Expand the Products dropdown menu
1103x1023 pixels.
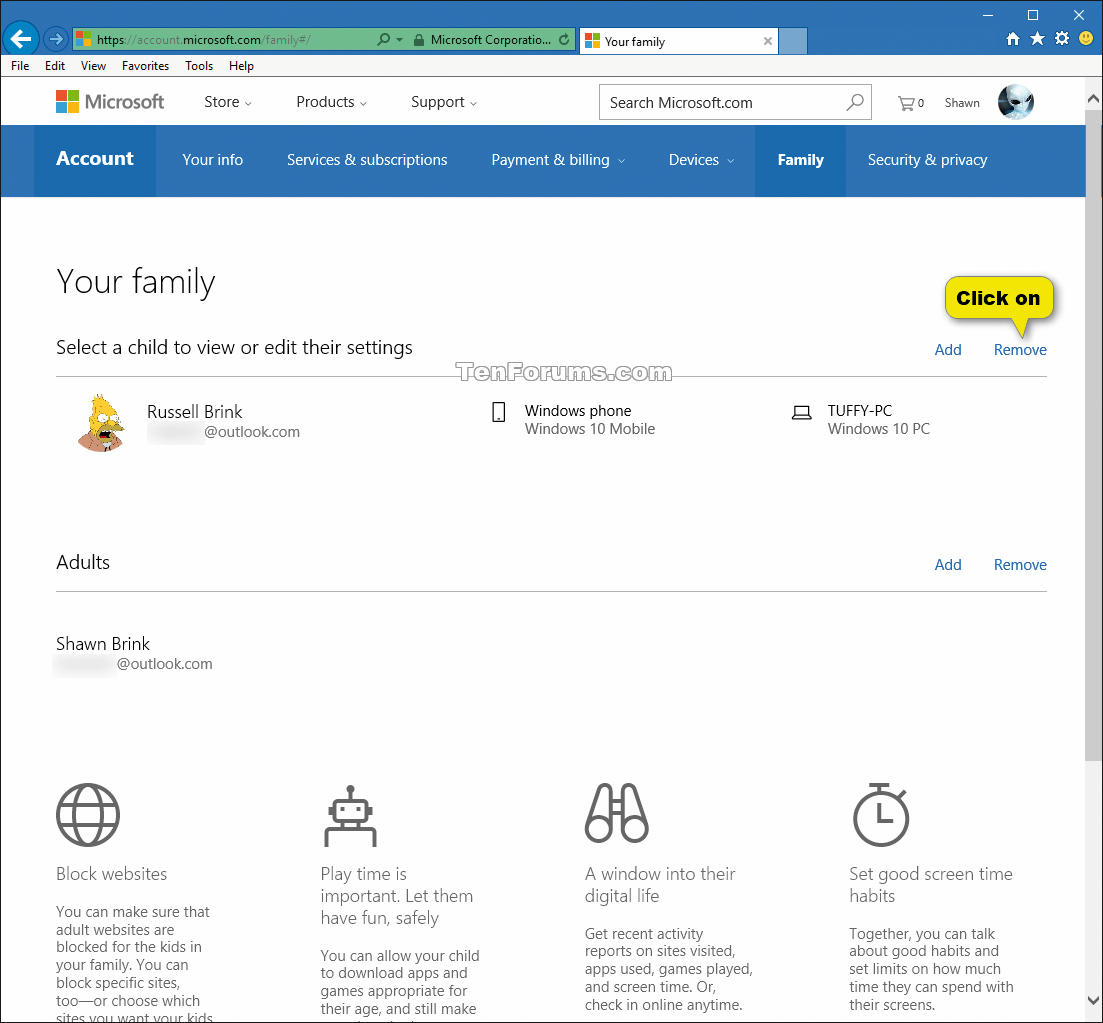(331, 102)
